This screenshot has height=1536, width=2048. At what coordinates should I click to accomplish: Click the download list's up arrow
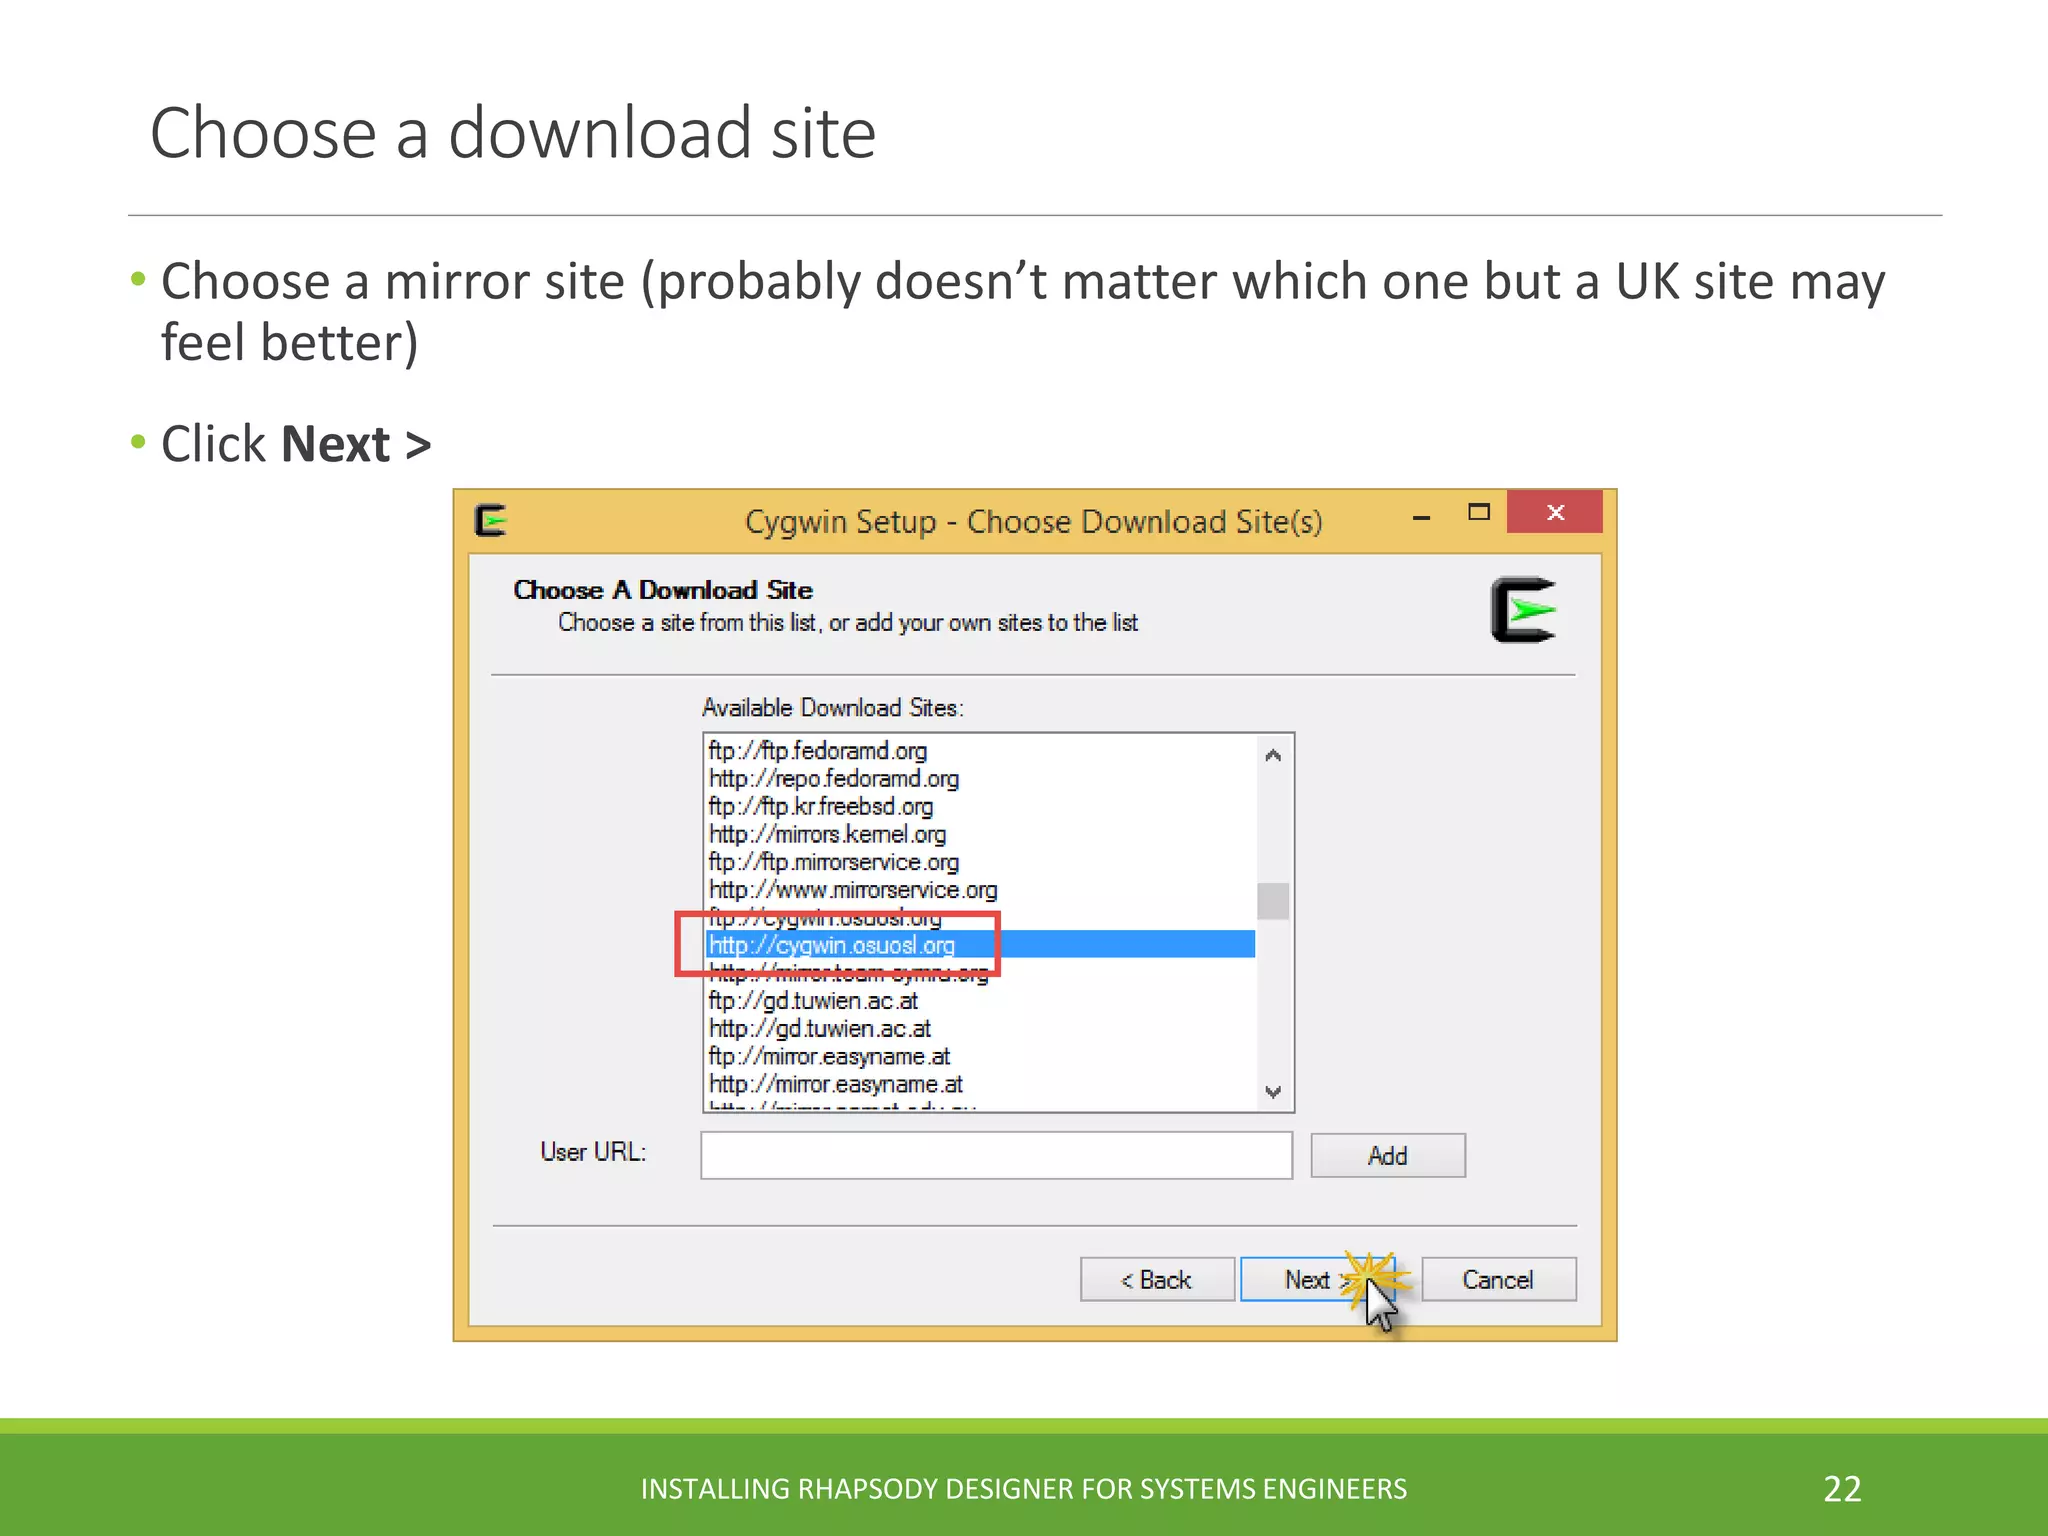[x=1273, y=755]
